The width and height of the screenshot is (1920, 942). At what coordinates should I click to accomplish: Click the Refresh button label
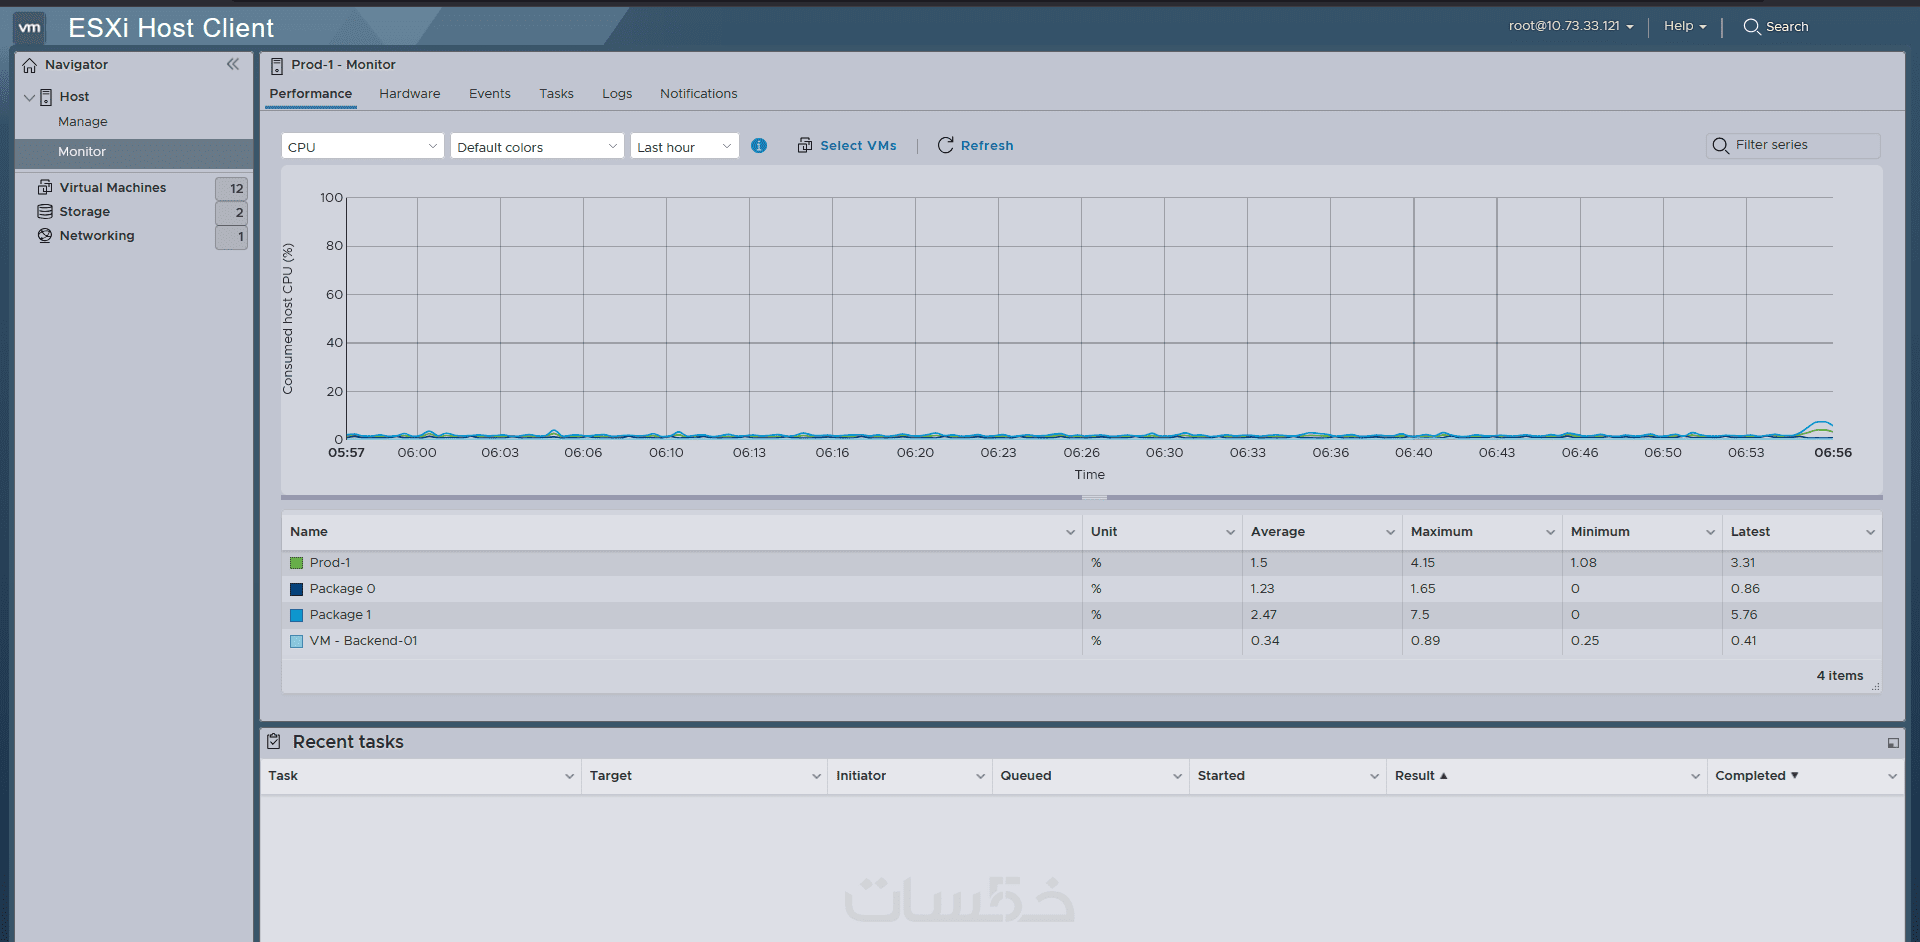click(987, 146)
